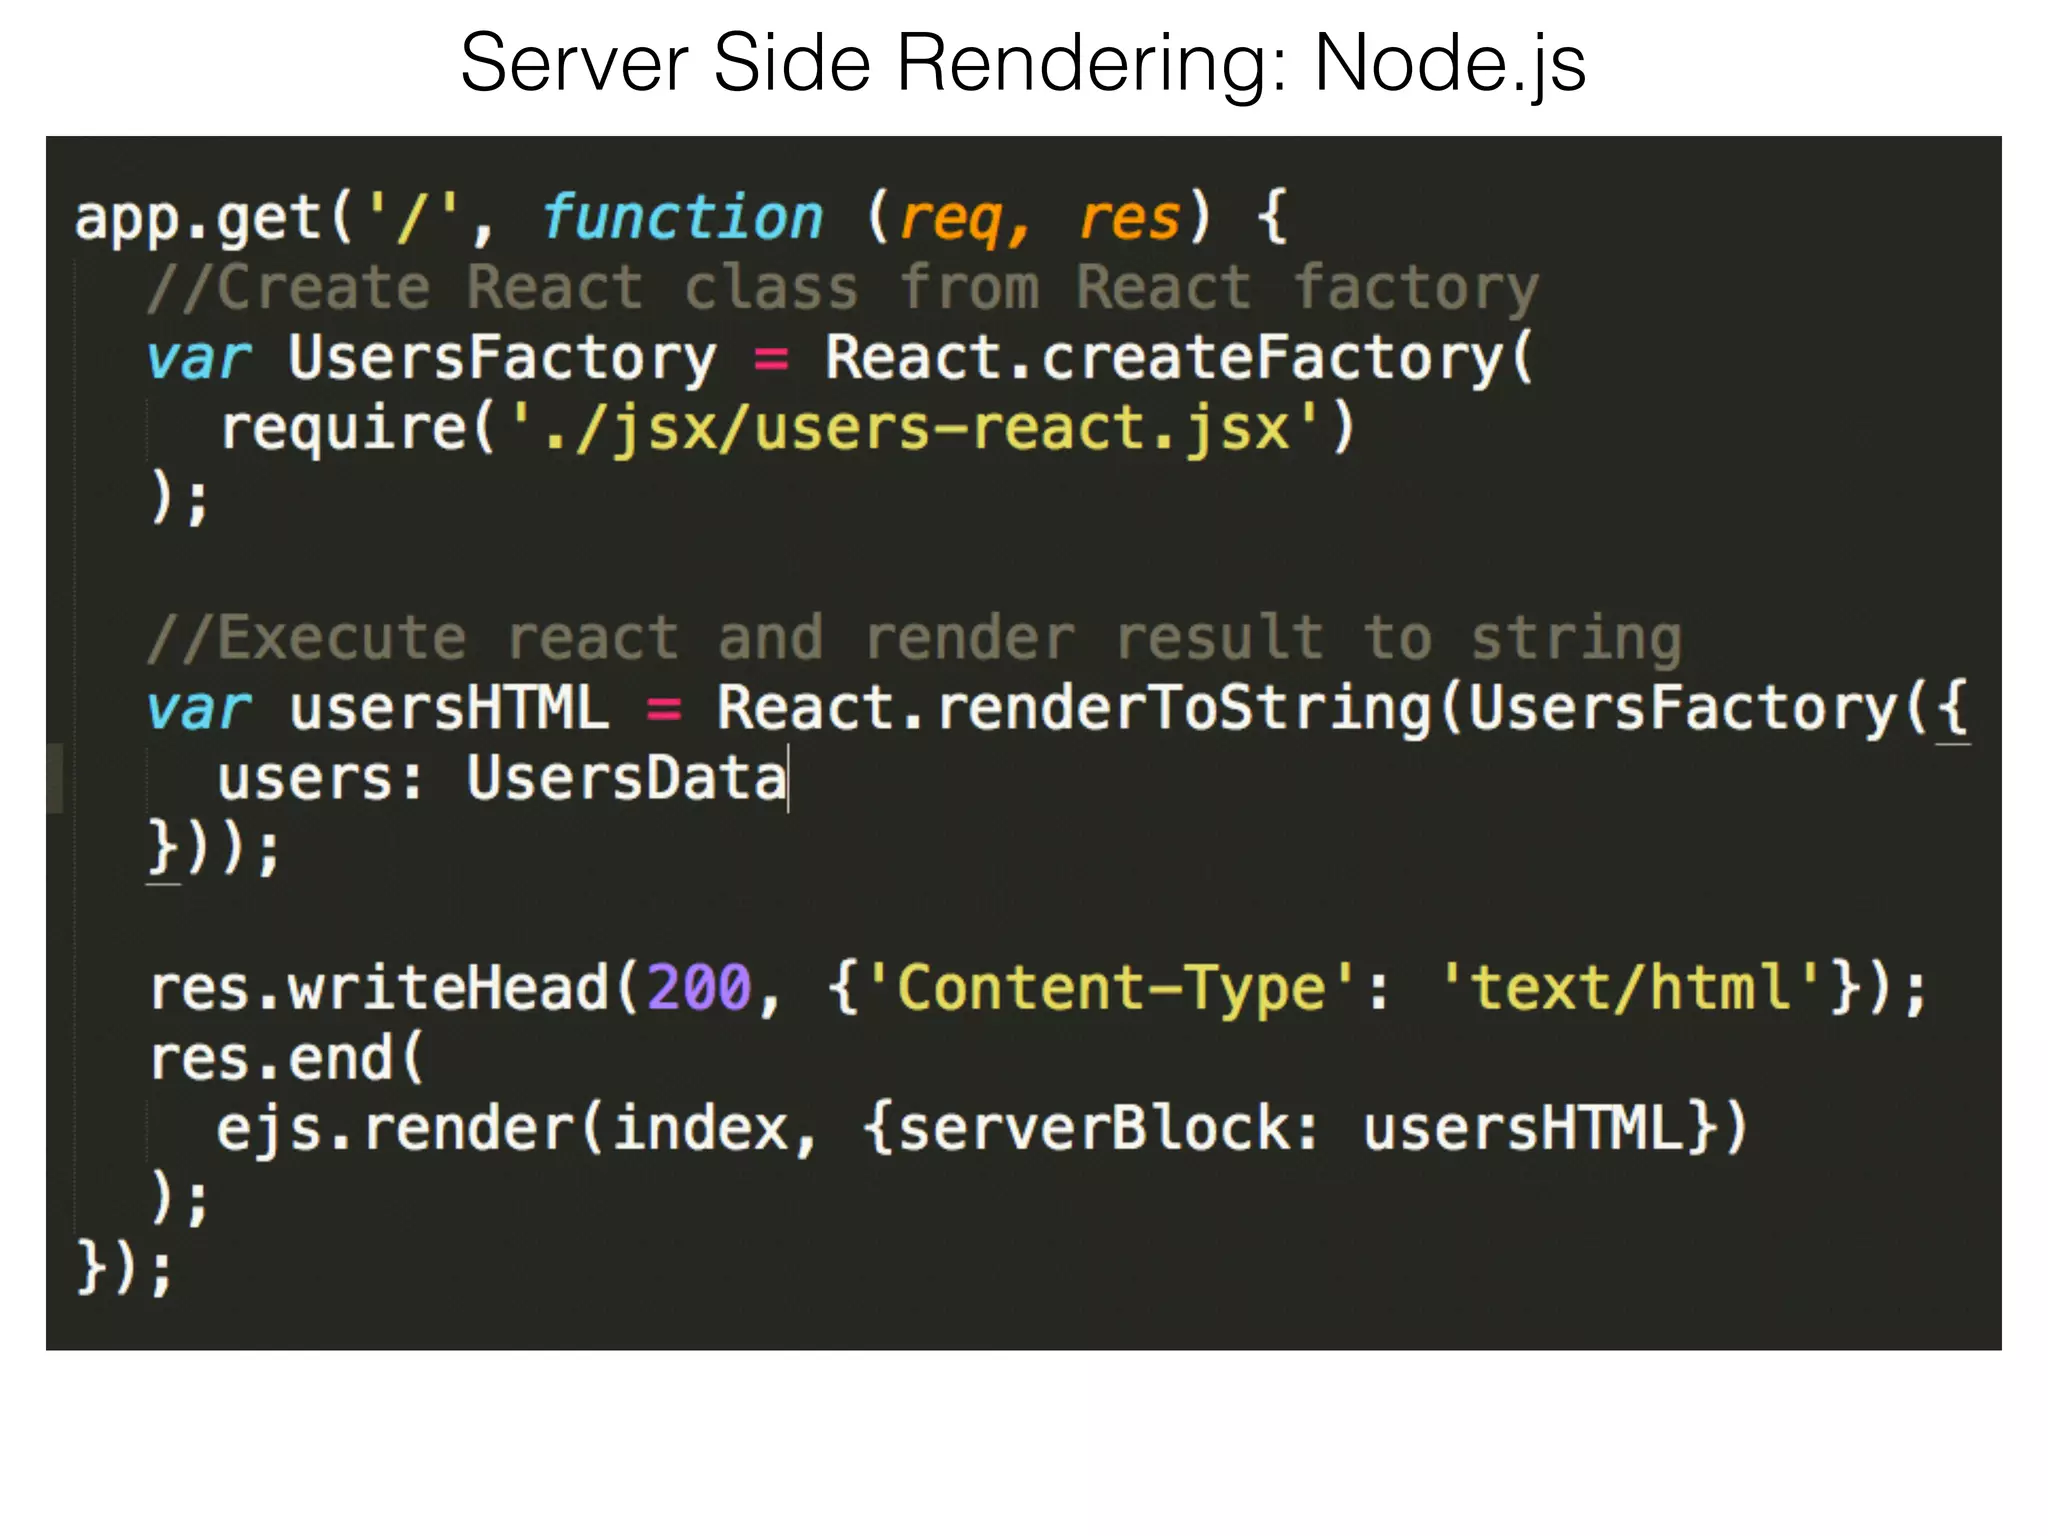This screenshot has height=1536, width=2048.
Task: Place cursor at the end of 'UsersData'
Action: pos(787,779)
